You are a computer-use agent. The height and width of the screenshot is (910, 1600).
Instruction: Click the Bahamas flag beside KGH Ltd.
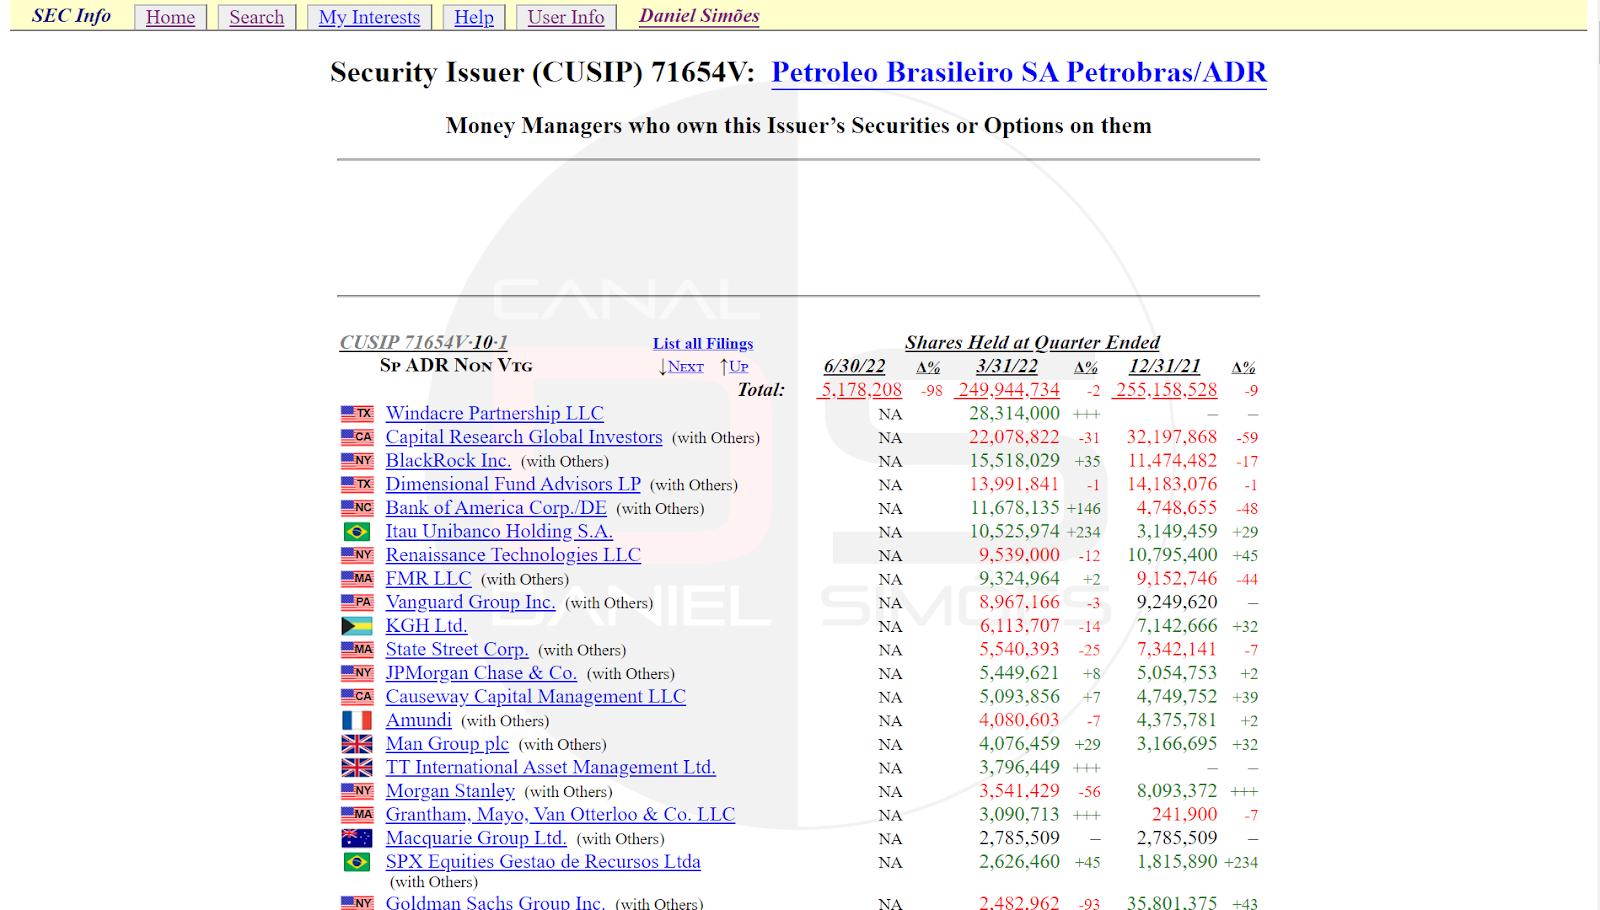(x=357, y=626)
